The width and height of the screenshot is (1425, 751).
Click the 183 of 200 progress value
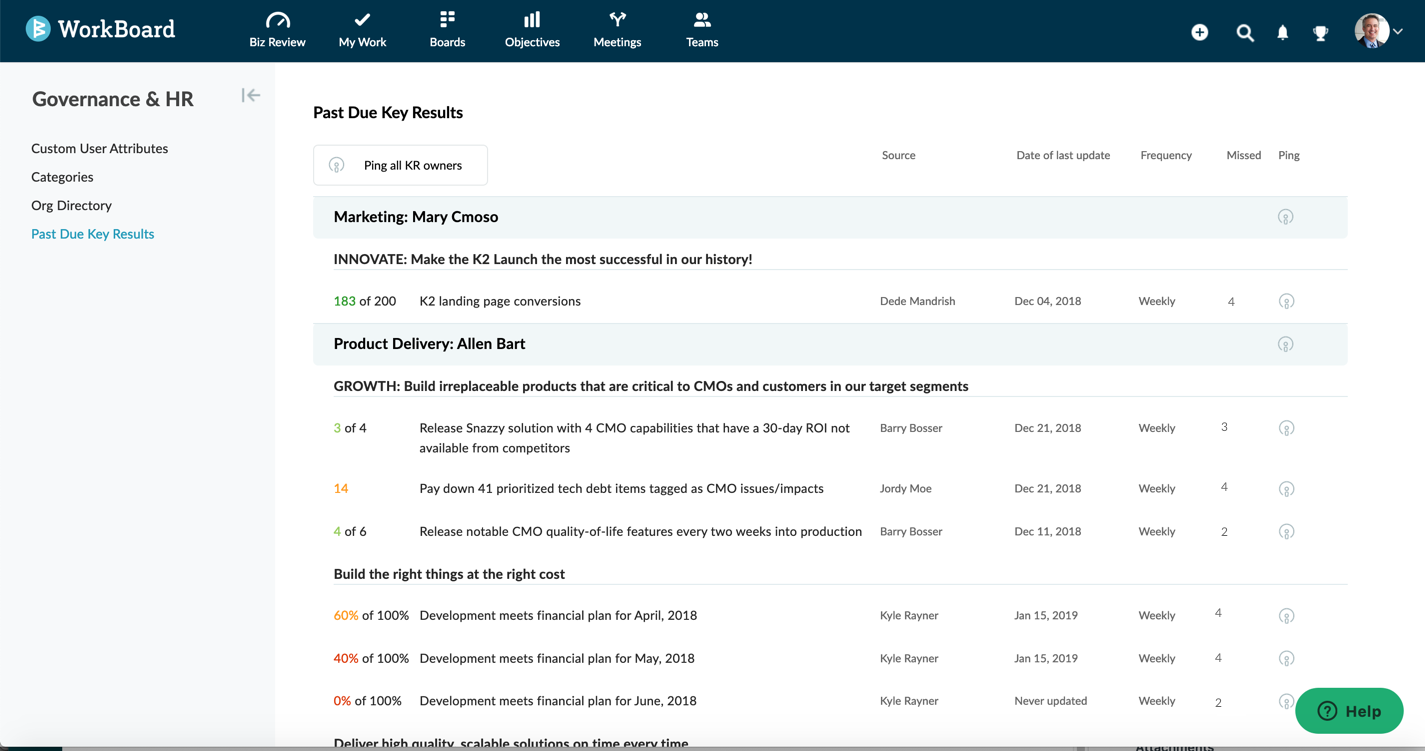(364, 301)
